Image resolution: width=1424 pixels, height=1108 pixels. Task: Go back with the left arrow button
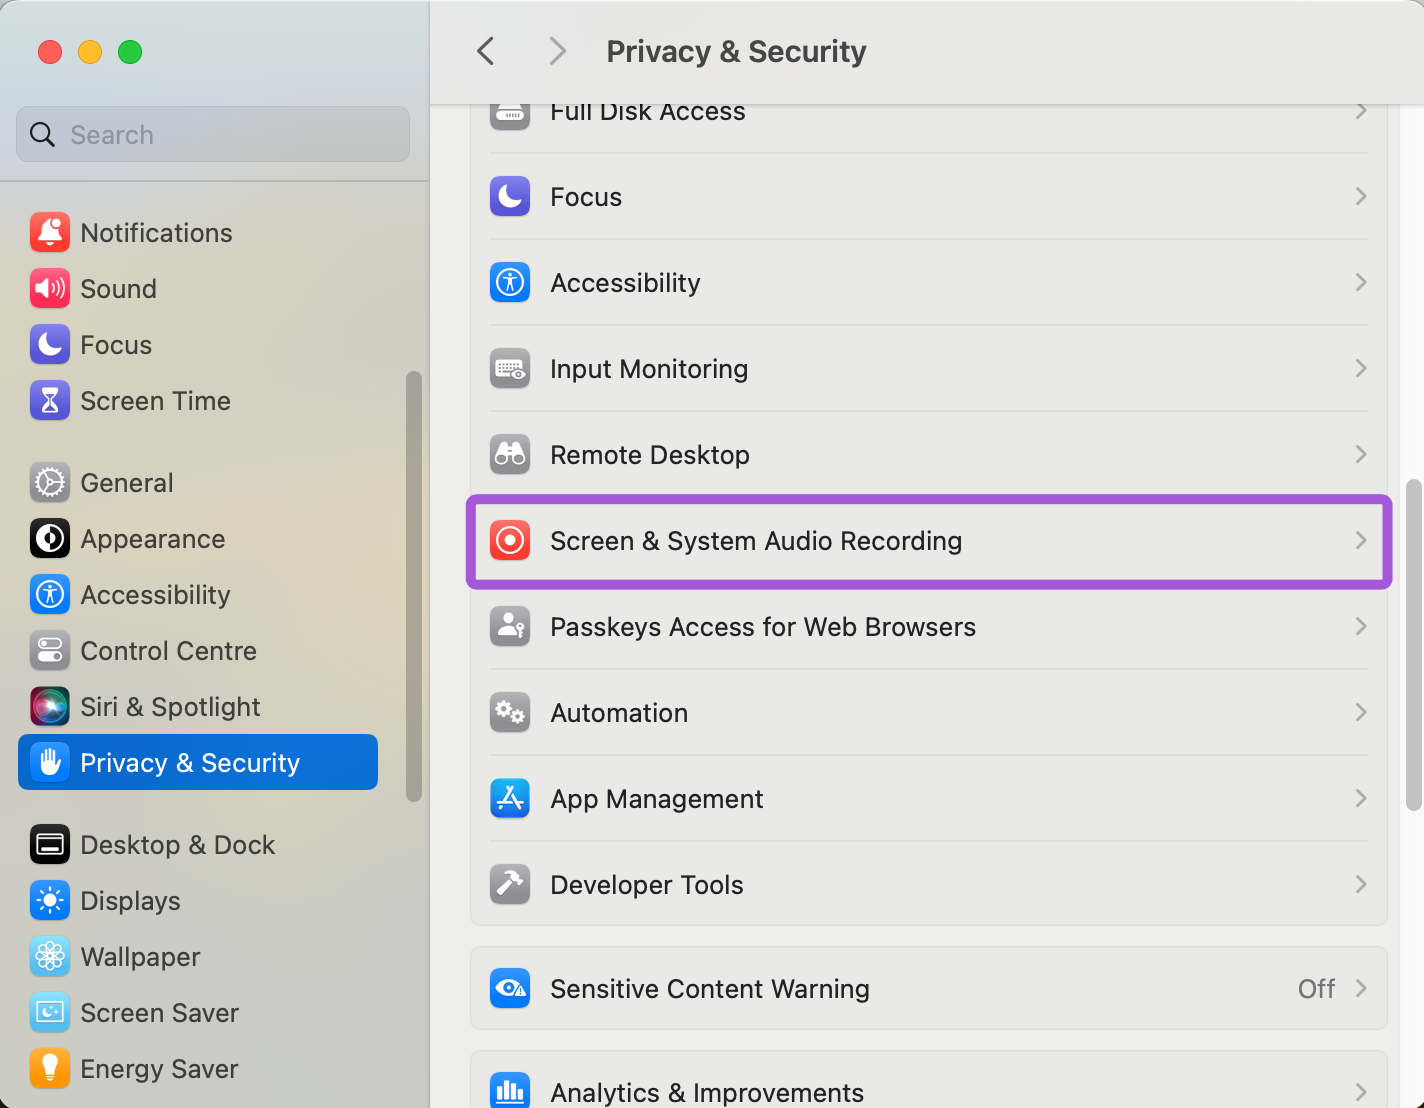click(x=486, y=51)
